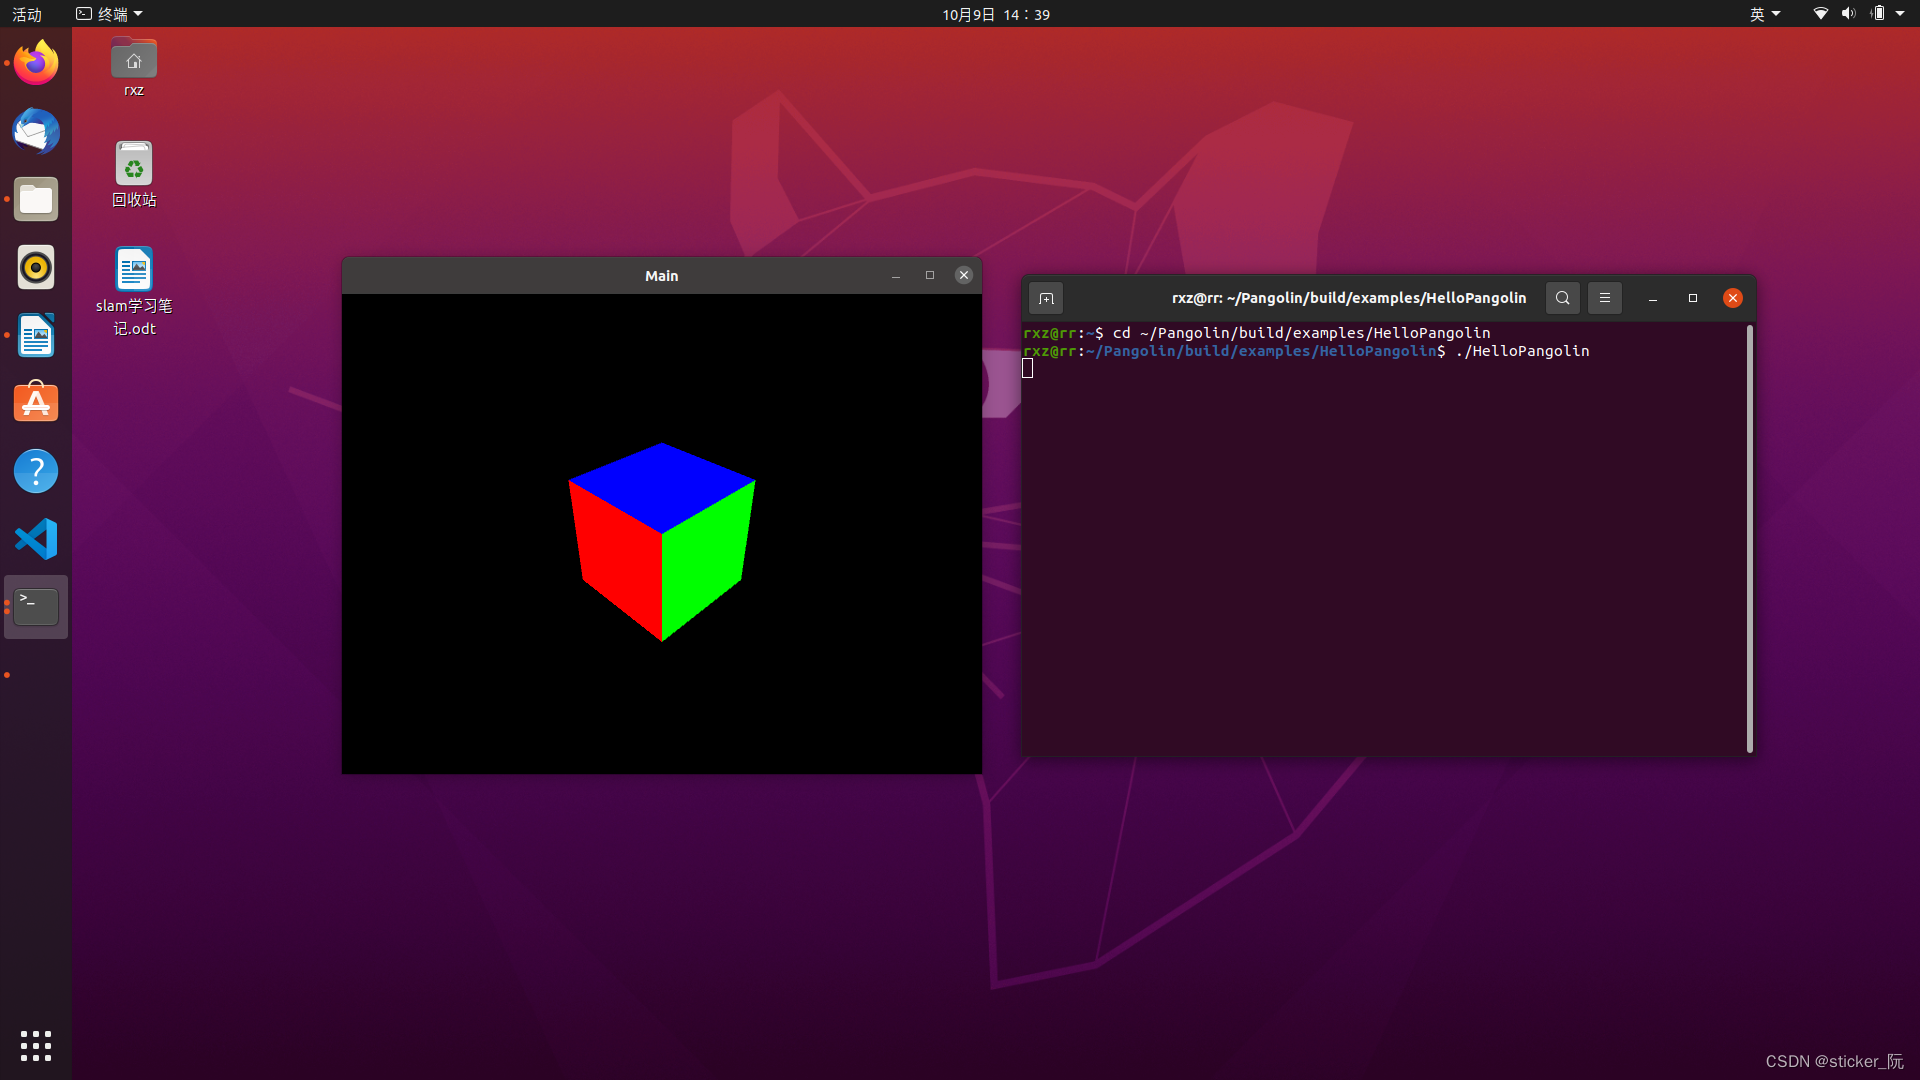Launch Rhythmbox music player
This screenshot has width=1920, height=1080.
pos(36,268)
